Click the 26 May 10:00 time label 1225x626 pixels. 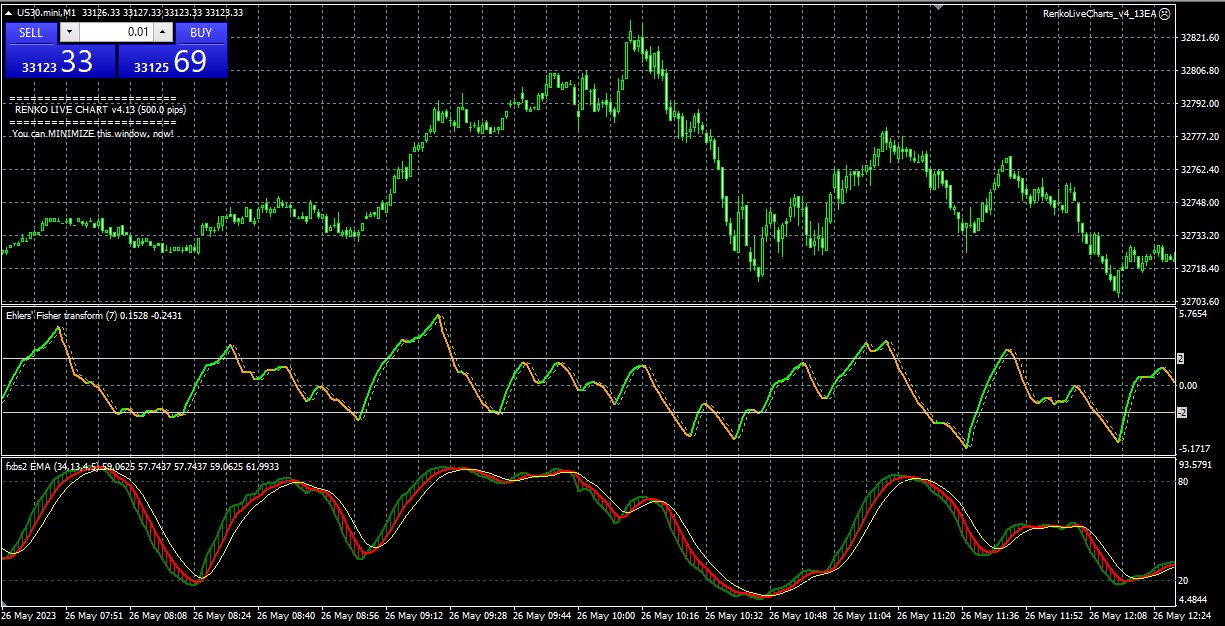(x=606, y=615)
